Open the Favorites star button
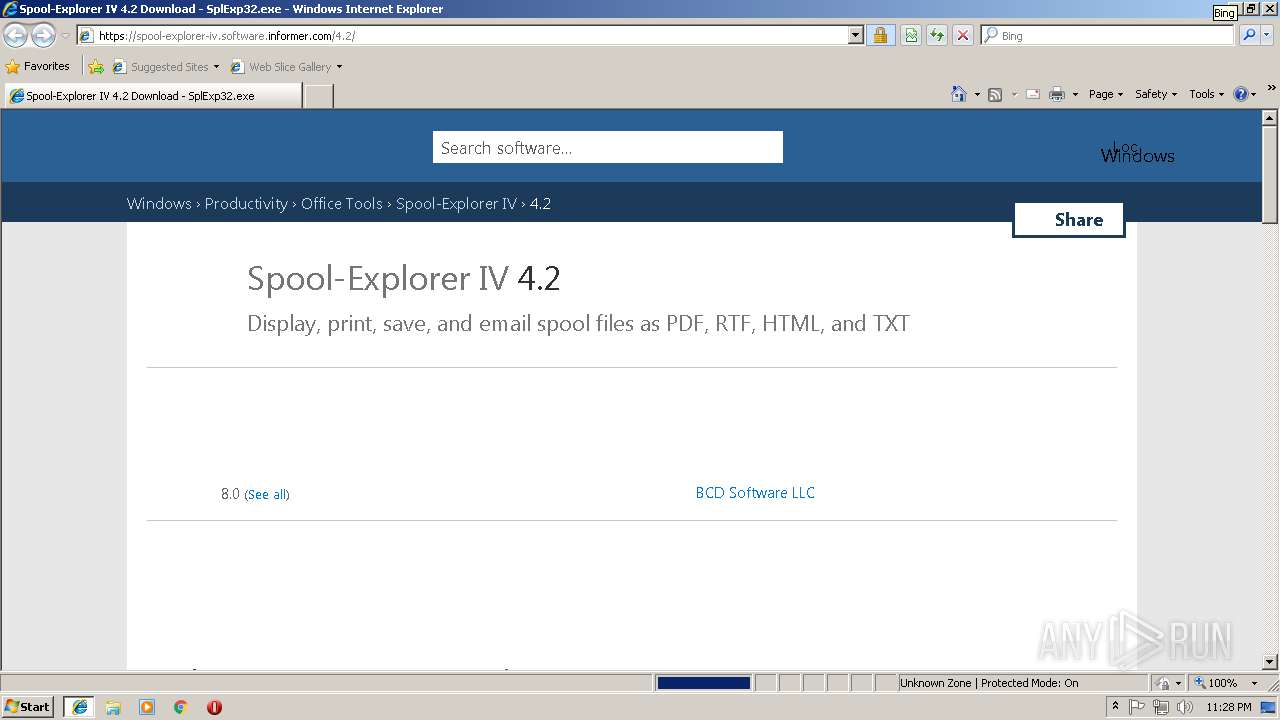The height and width of the screenshot is (720, 1280). [x=38, y=66]
